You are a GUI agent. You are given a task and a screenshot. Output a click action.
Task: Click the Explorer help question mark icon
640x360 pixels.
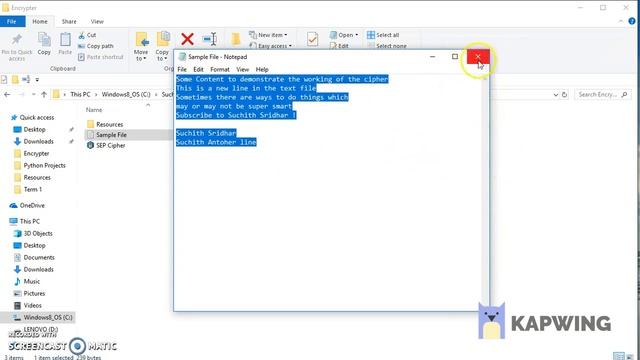(x=632, y=21)
